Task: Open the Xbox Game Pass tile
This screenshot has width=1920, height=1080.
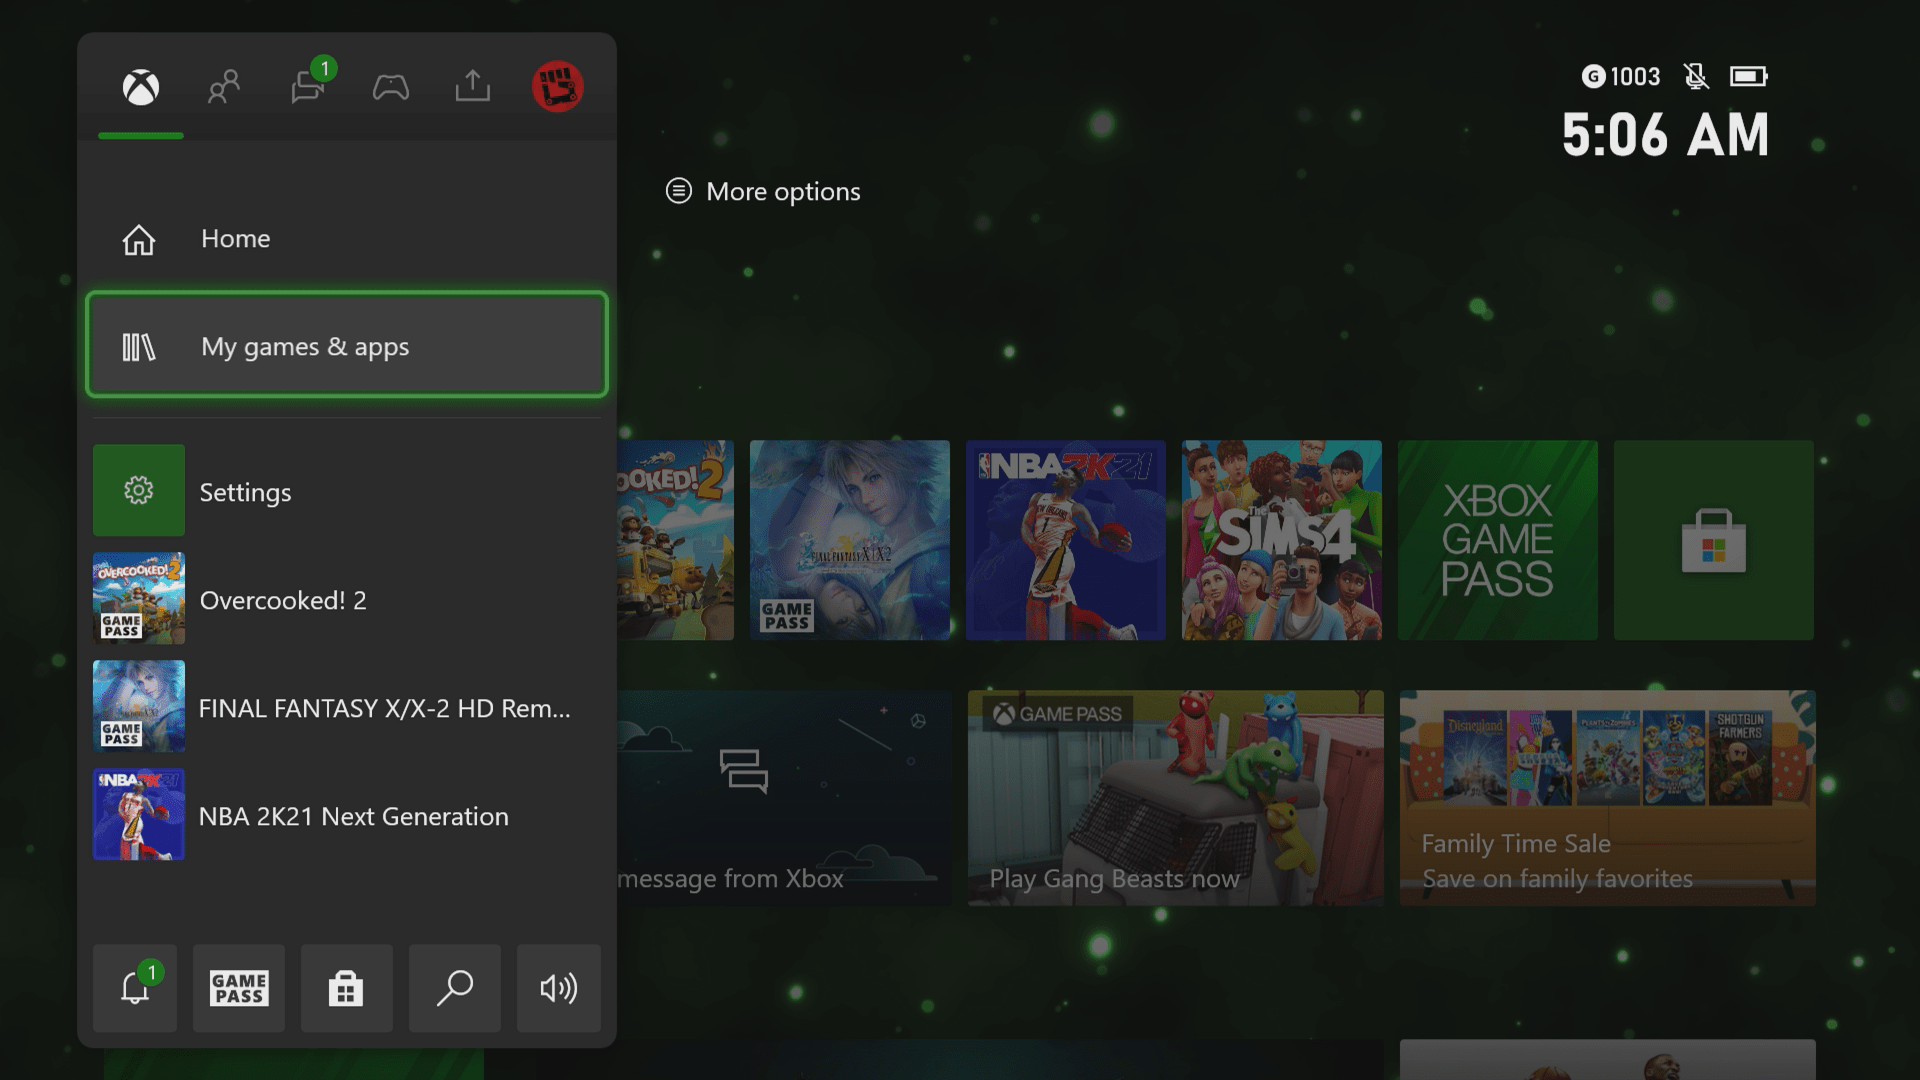Action: pyautogui.click(x=1497, y=540)
